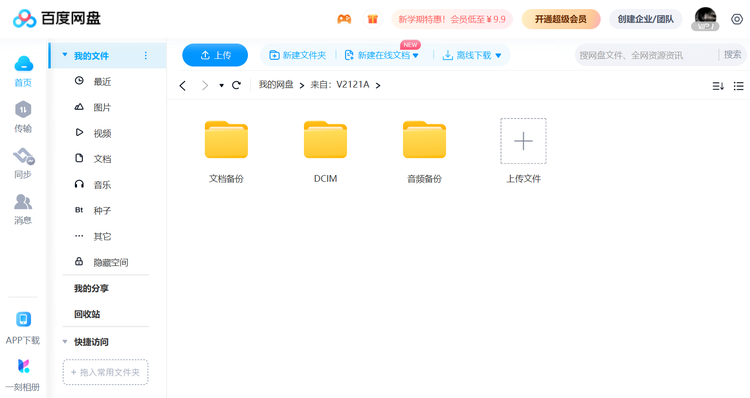Viewport: 750px width, 398px height.
Task: Click the user avatar
Action: [x=705, y=19]
